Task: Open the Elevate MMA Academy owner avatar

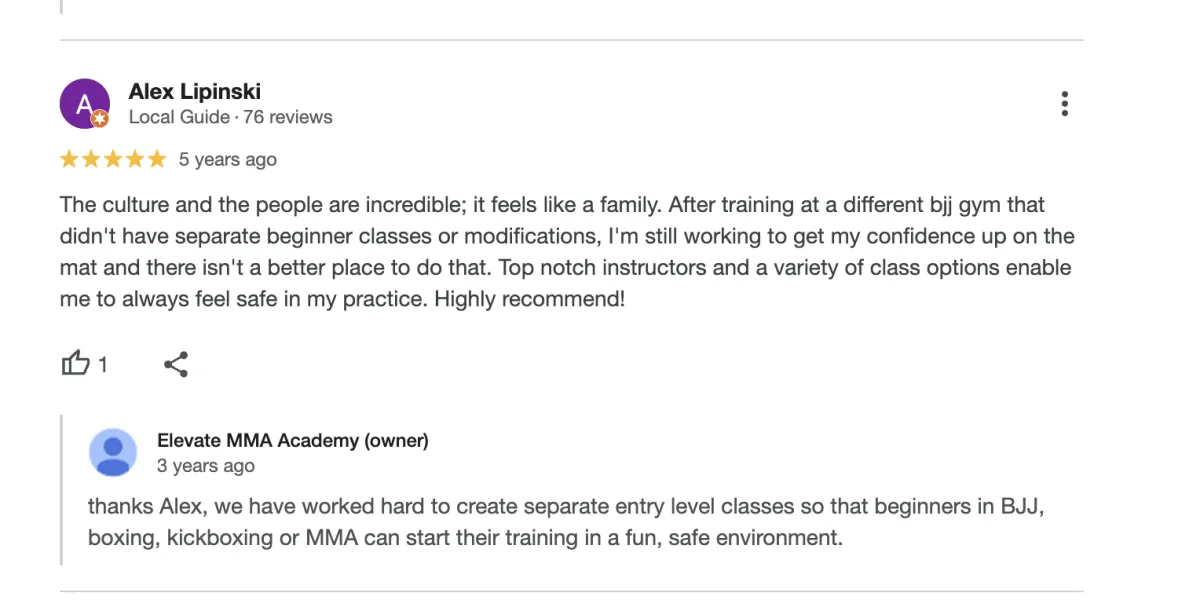Action: 113,452
